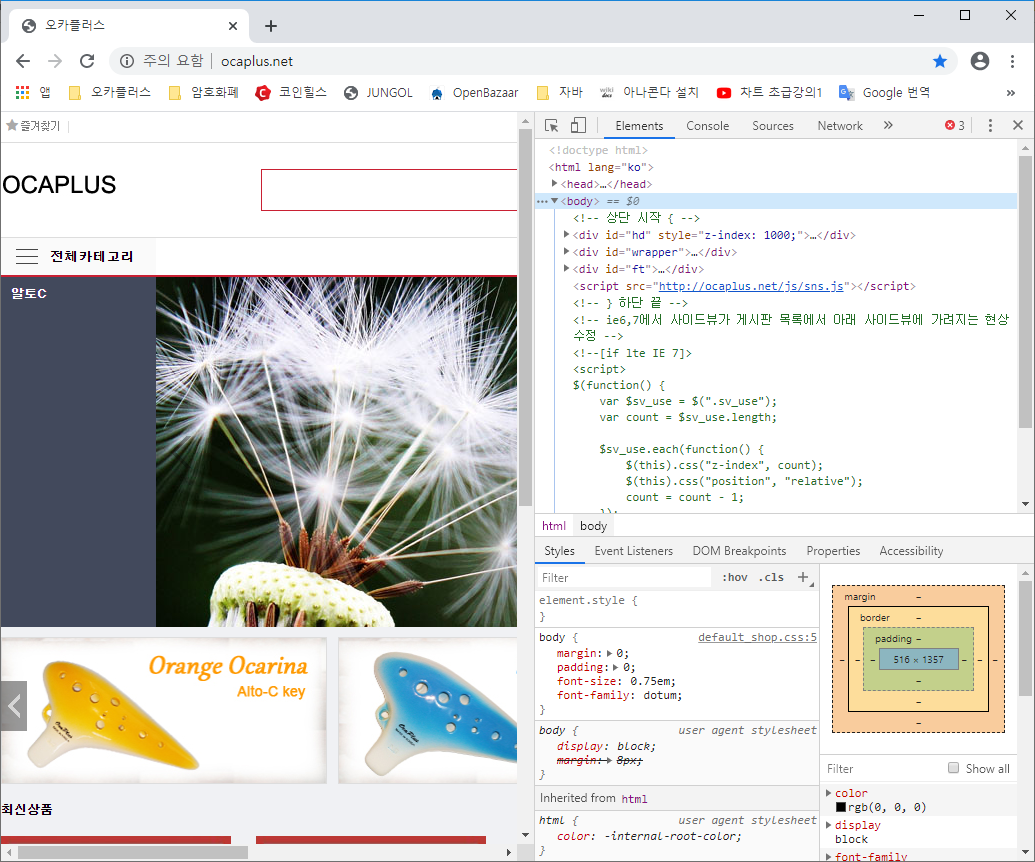Click the black rgb(0, 0, 0) swatch
The image size is (1035, 862).
pos(841,807)
